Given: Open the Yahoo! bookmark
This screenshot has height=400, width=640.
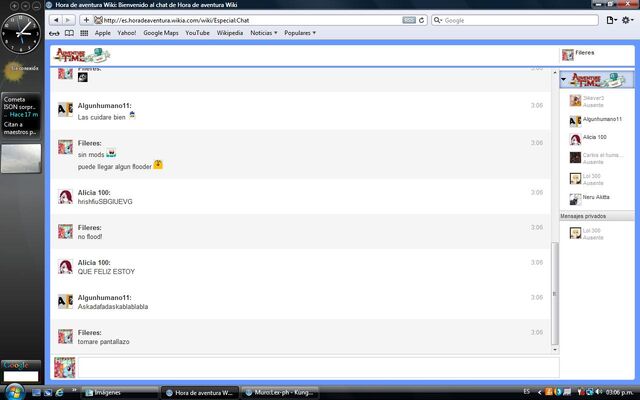Looking at the screenshot, I should pyautogui.click(x=127, y=33).
